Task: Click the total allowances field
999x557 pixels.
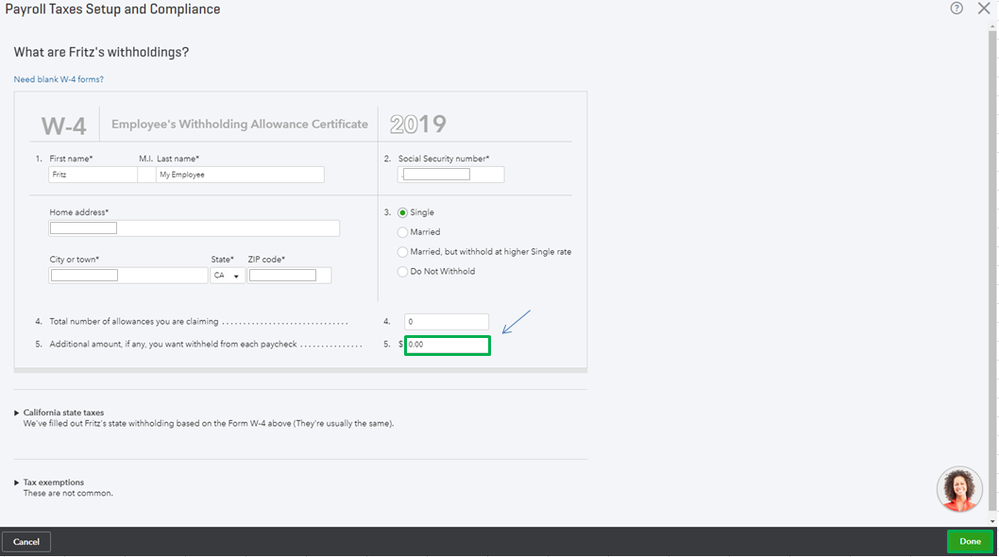Action: click(x=446, y=322)
